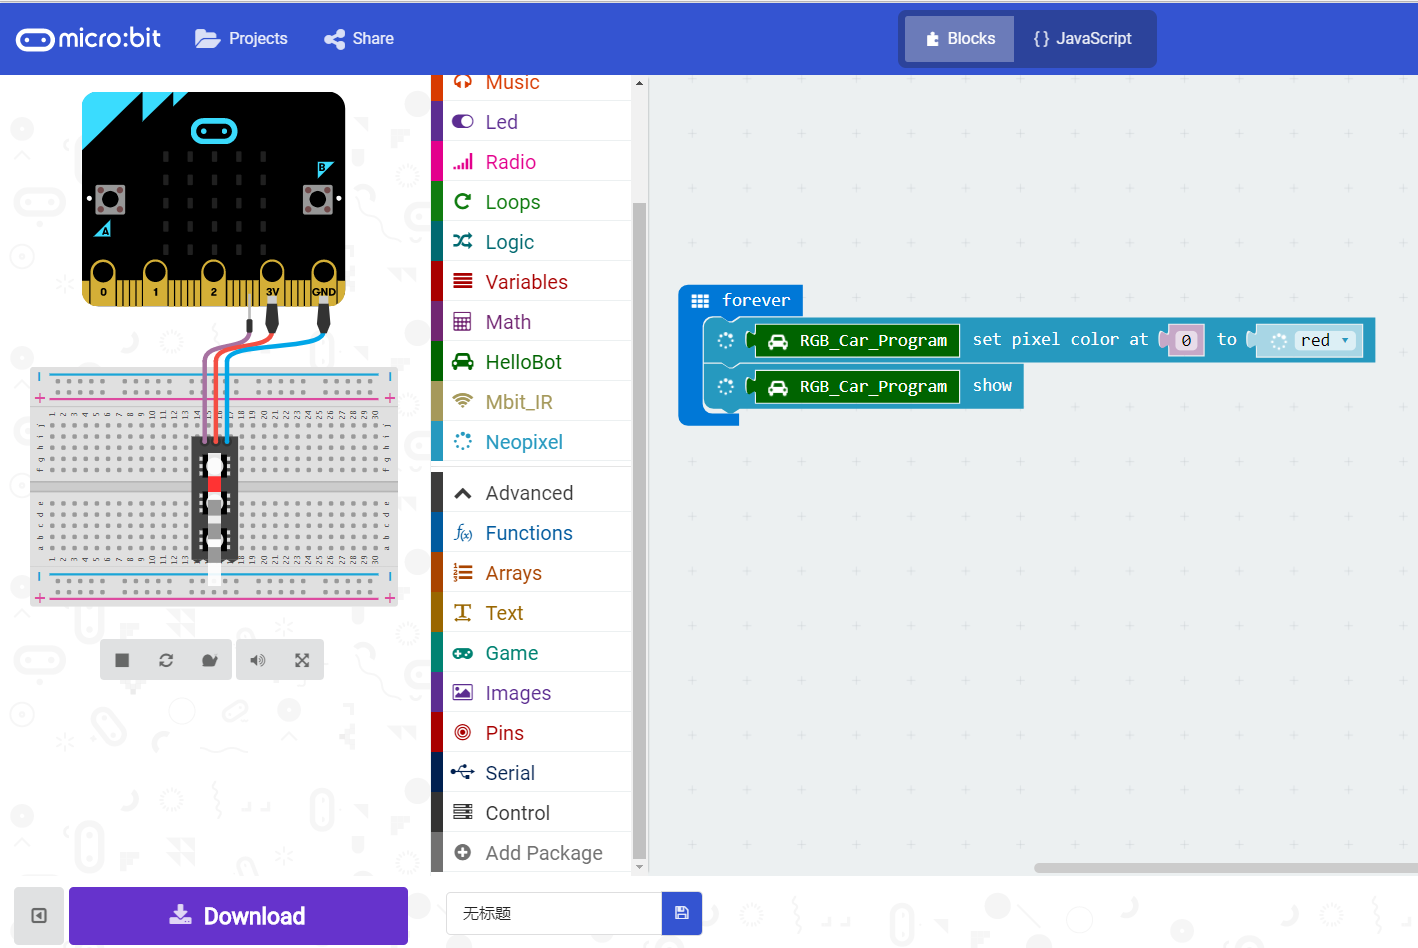Collapse the simulator panel
Image resolution: width=1418 pixels, height=948 pixels.
pos(39,915)
